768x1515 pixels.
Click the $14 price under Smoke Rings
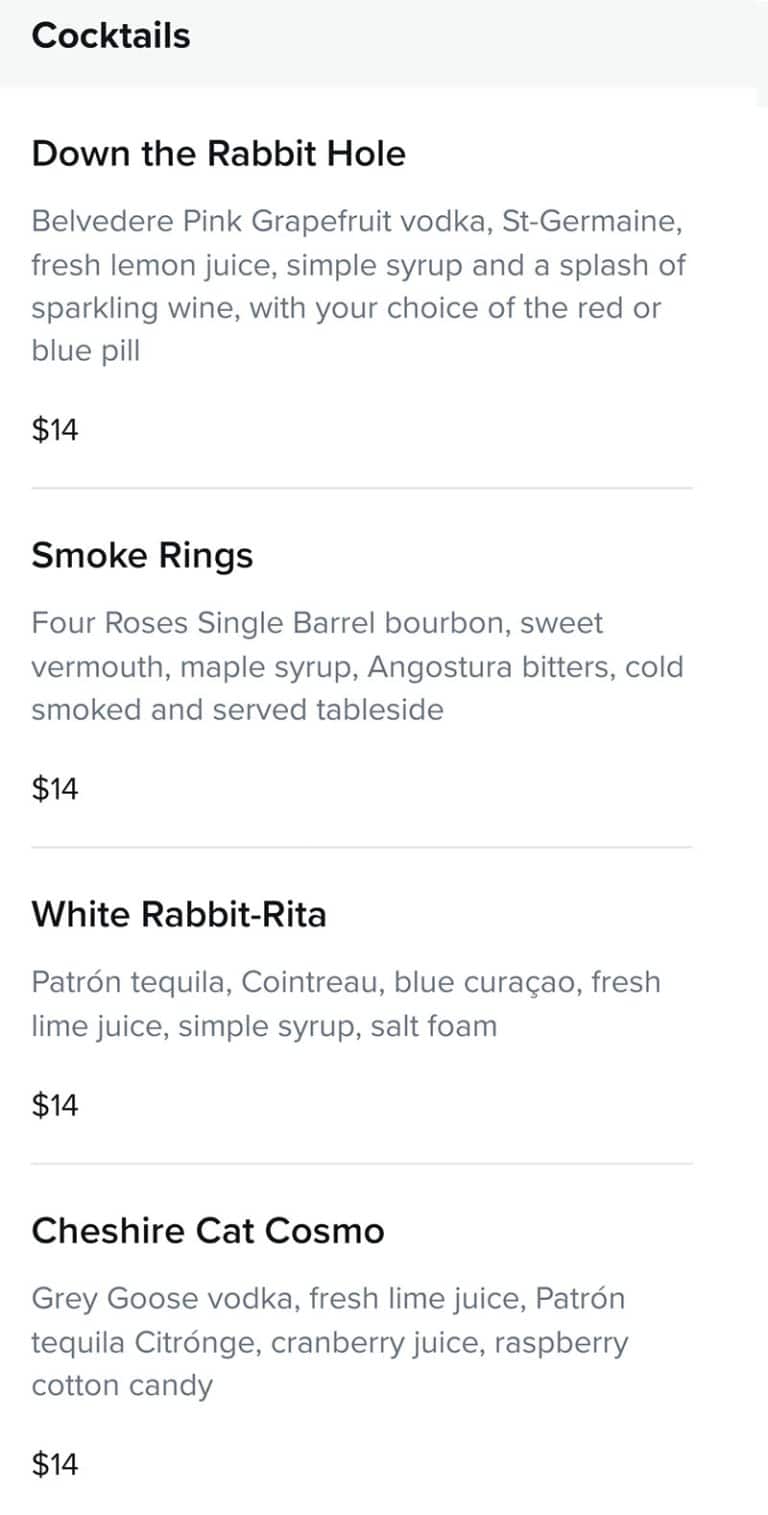coord(55,790)
